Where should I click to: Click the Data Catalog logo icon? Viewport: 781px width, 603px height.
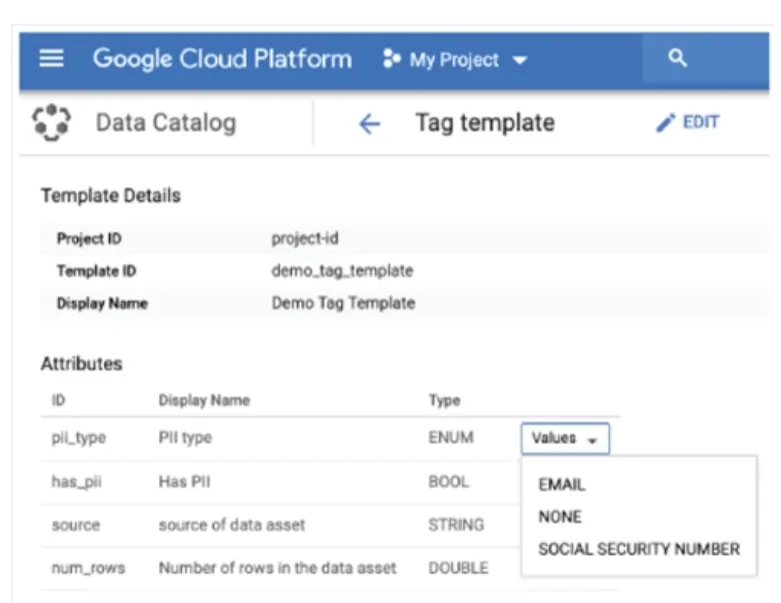coord(53,123)
